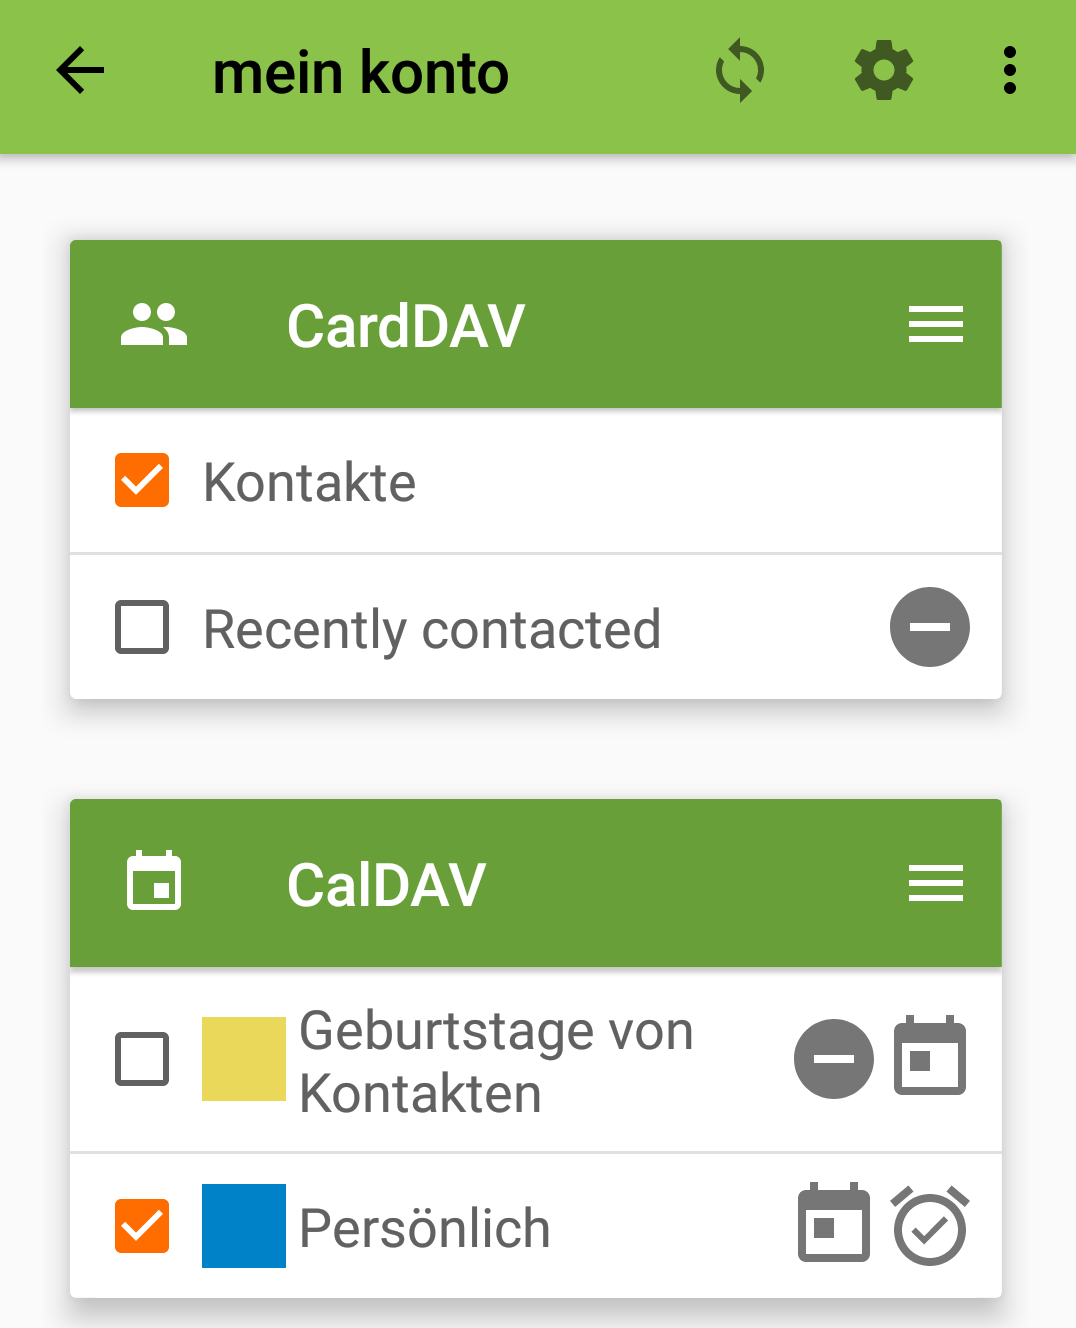Open the CalDAV hamburger menu

[x=936, y=884]
